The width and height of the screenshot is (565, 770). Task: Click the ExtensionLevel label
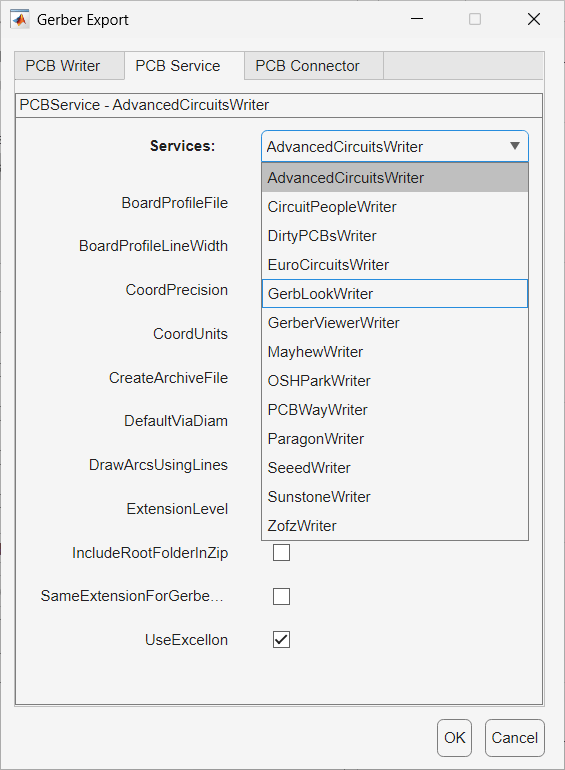click(x=177, y=509)
